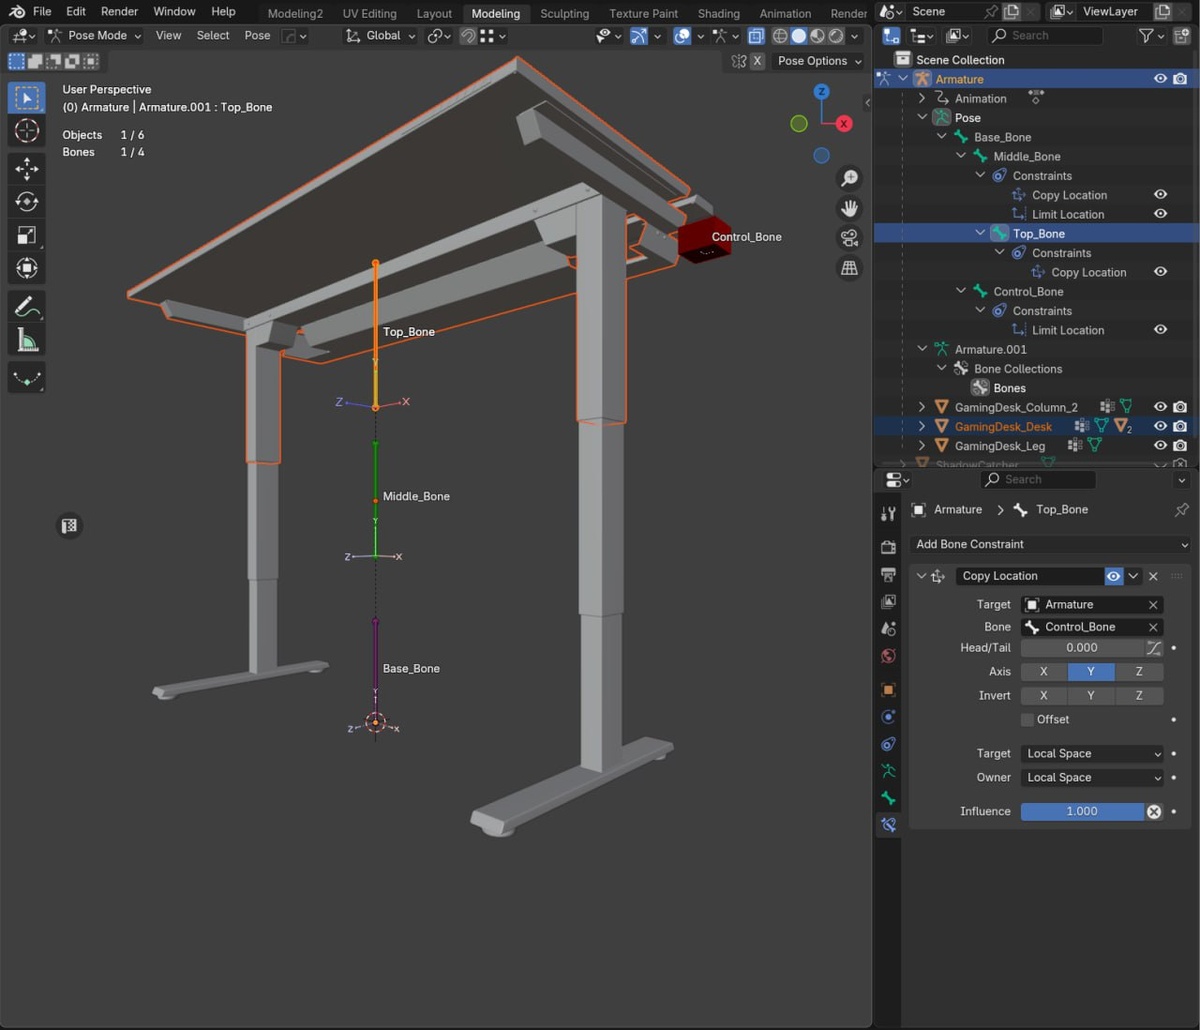Open the Pose menu in viewport header

click(x=257, y=35)
